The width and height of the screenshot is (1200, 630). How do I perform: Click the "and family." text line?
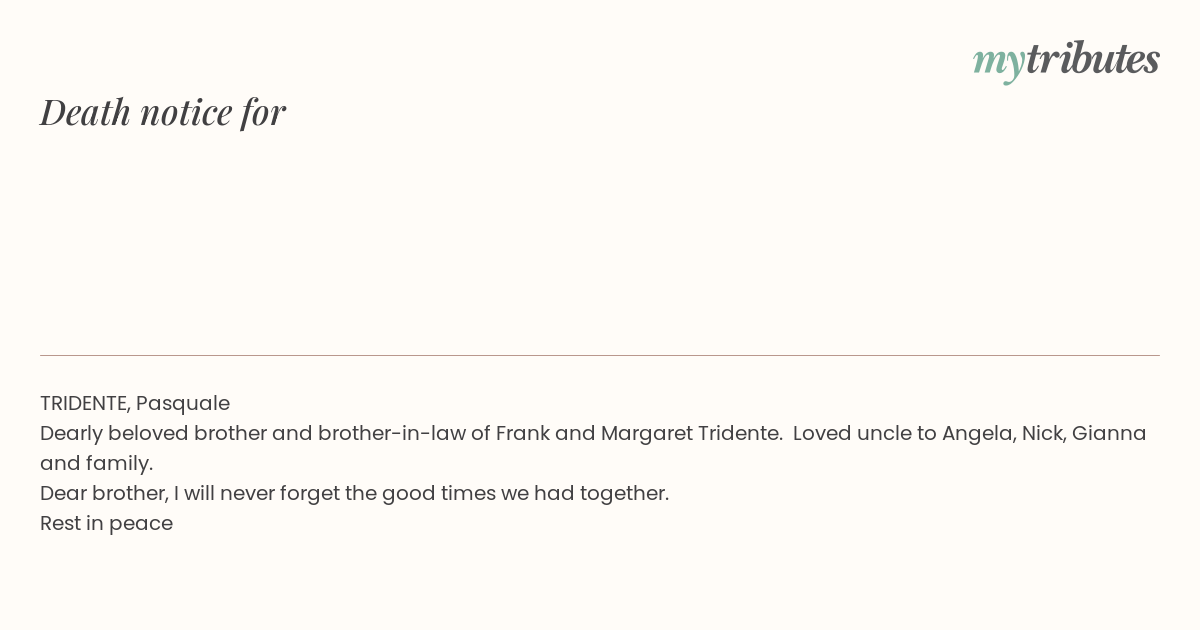[96, 463]
